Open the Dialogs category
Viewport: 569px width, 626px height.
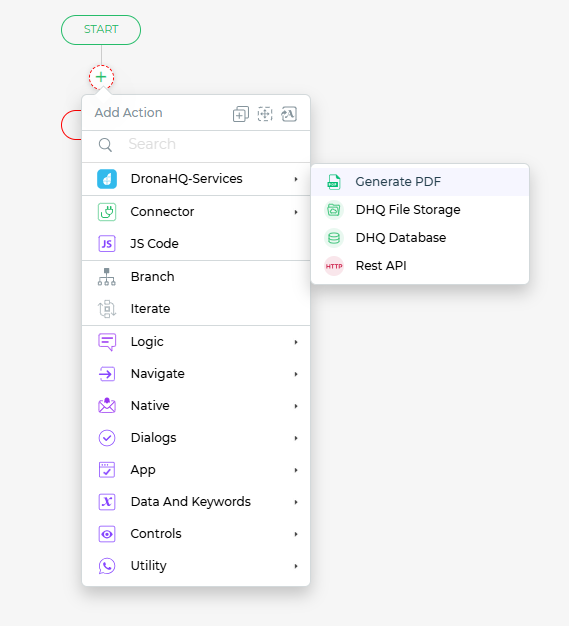(196, 438)
